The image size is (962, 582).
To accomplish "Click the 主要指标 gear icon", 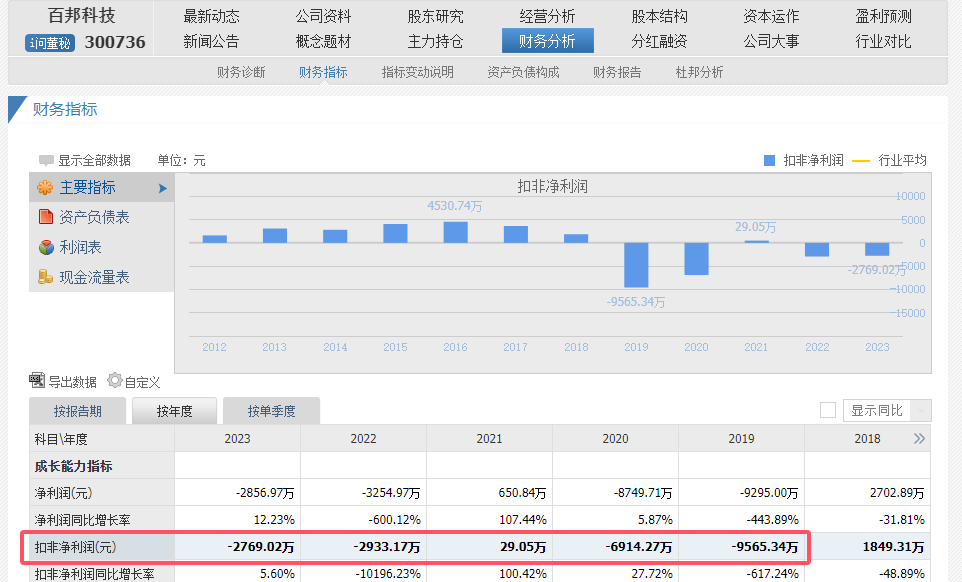I will pos(45,188).
